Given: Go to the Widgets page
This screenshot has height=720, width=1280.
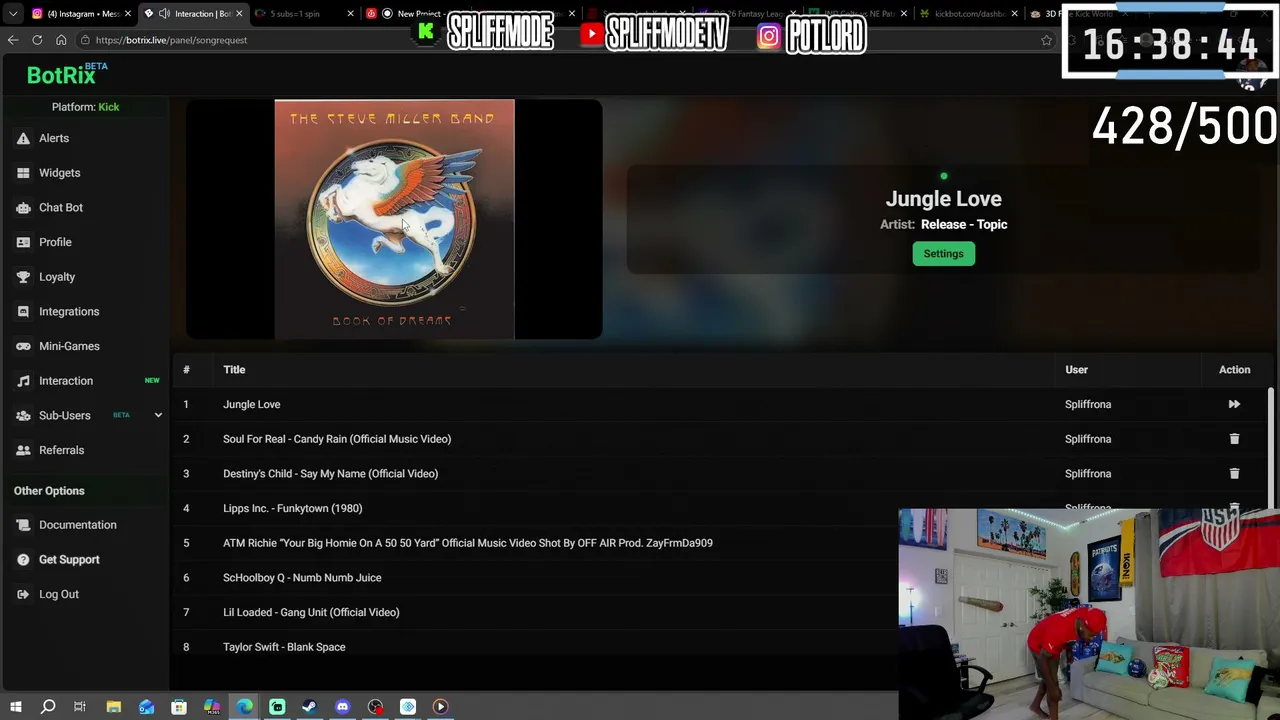Looking at the screenshot, I should click(x=59, y=173).
